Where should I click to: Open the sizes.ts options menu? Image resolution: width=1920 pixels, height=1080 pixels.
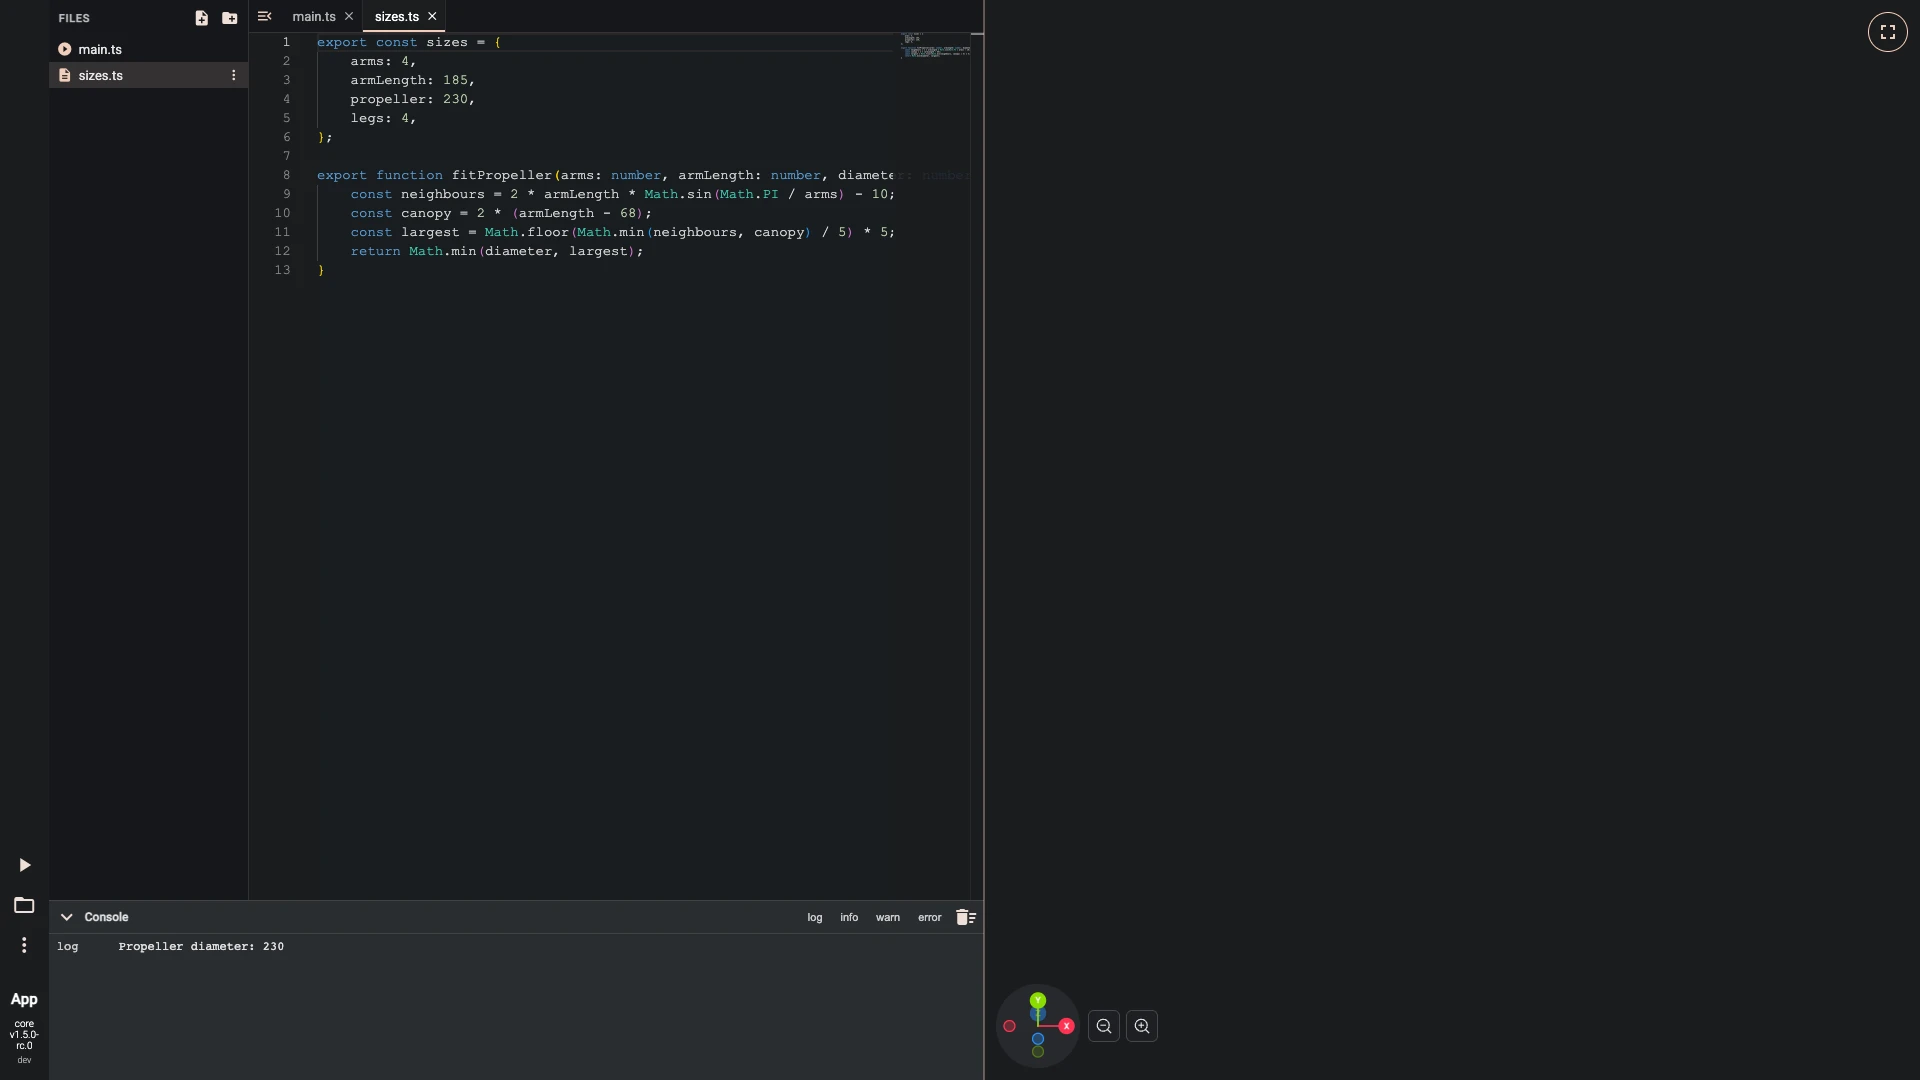(x=234, y=75)
